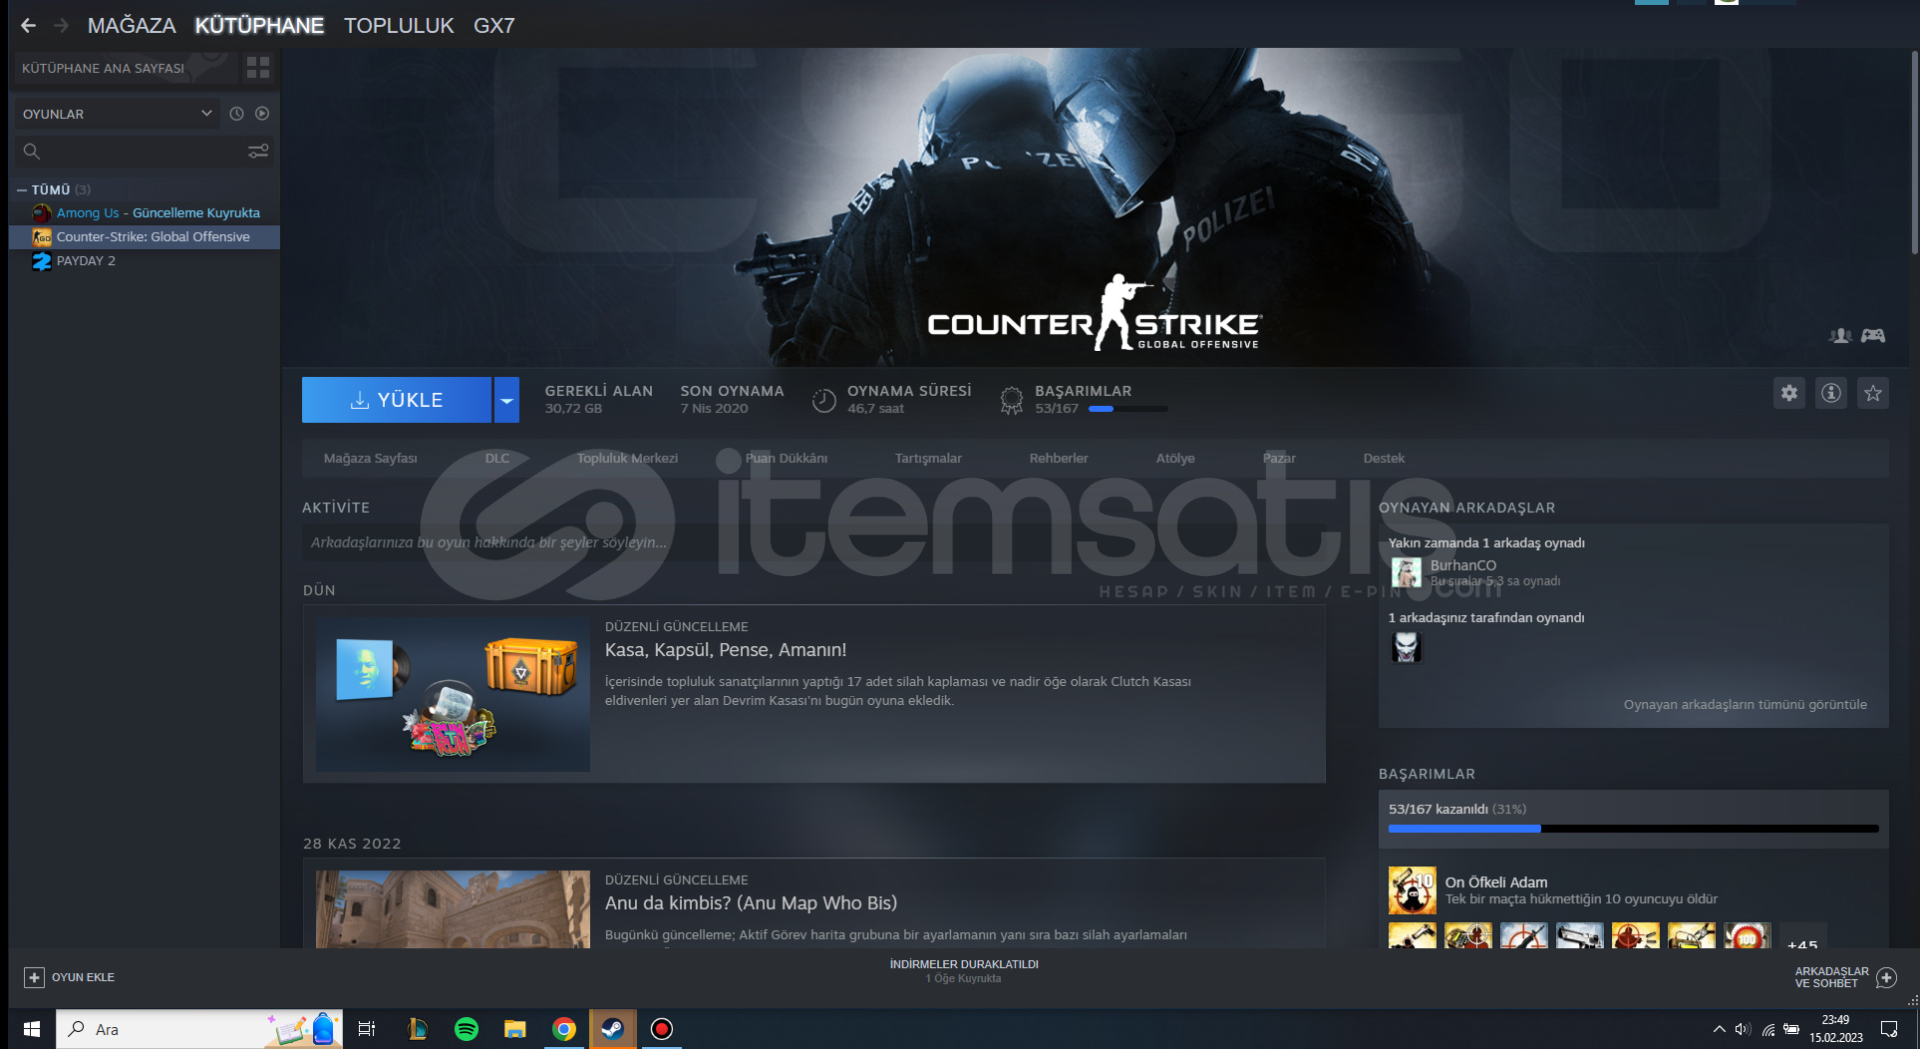Click Oynayan arkadaşların tümünü görüntüle link
1920x1049 pixels.
point(1745,704)
